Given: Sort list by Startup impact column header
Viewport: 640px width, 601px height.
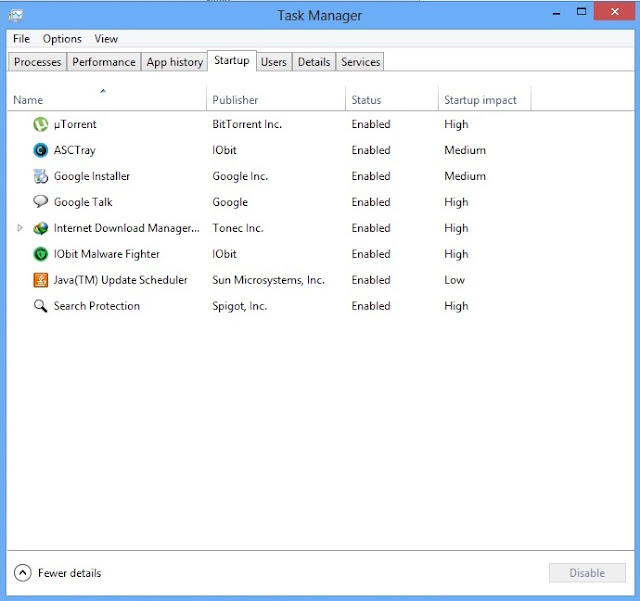Looking at the screenshot, I should (484, 98).
